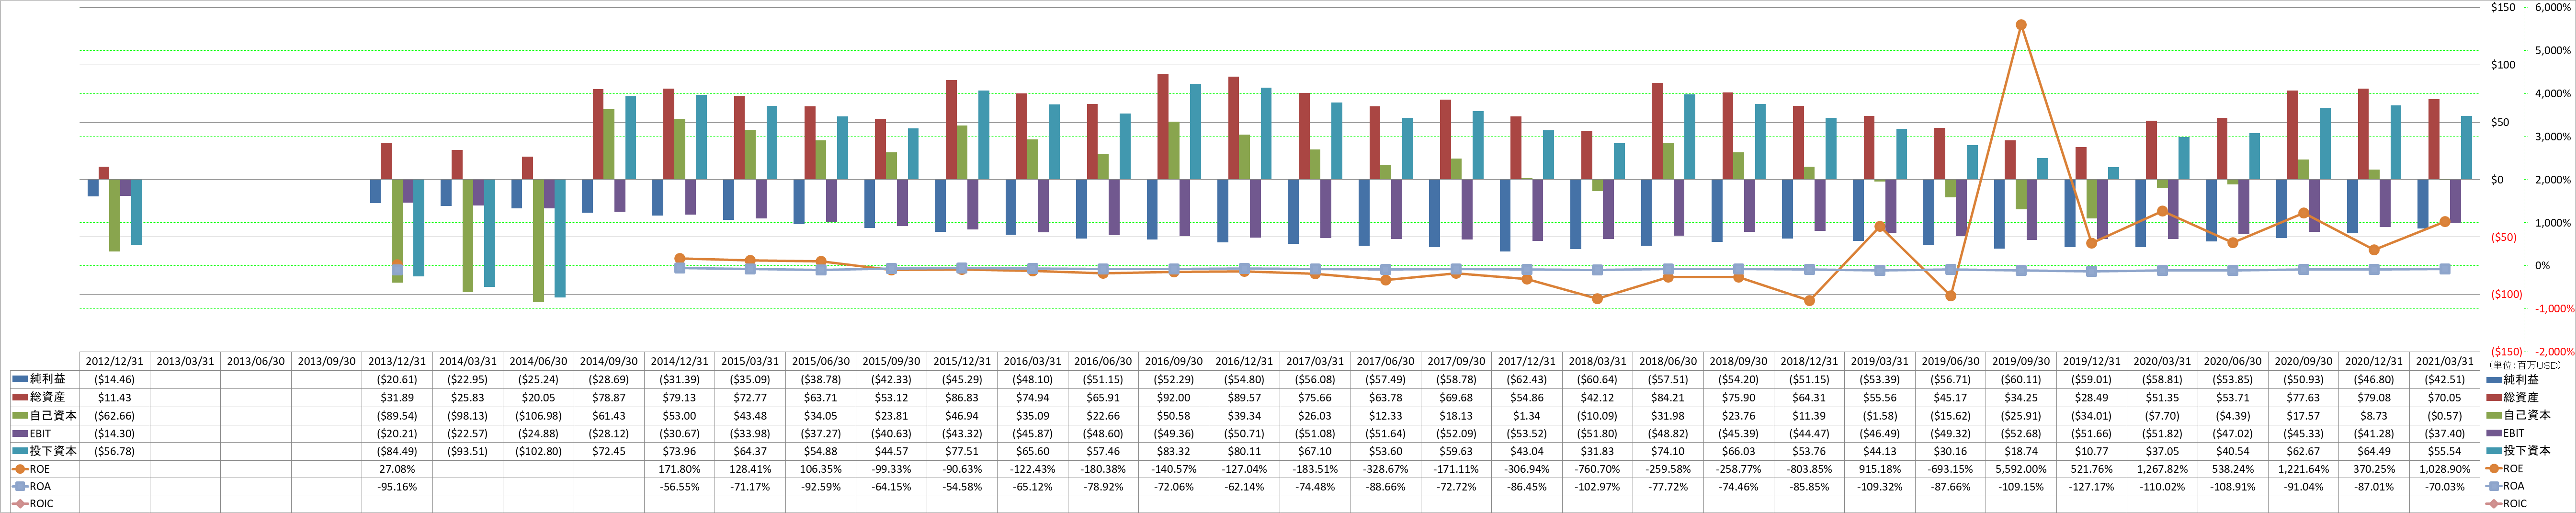Select the 投下資本 entry in the right-side legend
Viewport: 2576px width, 513px height.
(x=2518, y=451)
